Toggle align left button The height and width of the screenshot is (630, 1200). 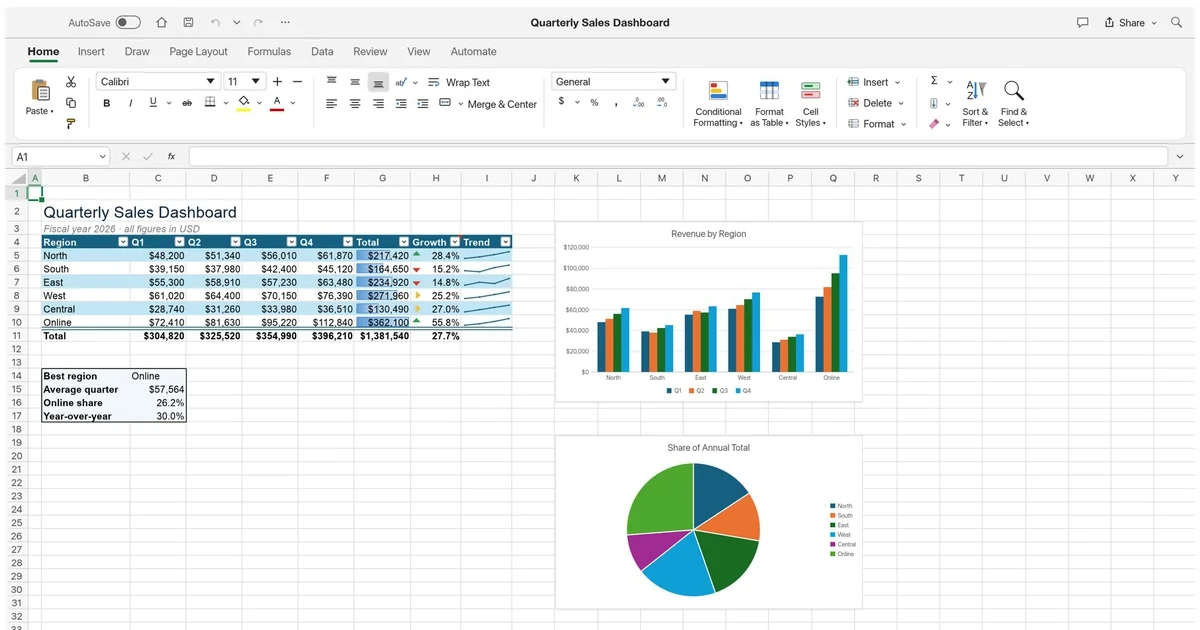(332, 104)
